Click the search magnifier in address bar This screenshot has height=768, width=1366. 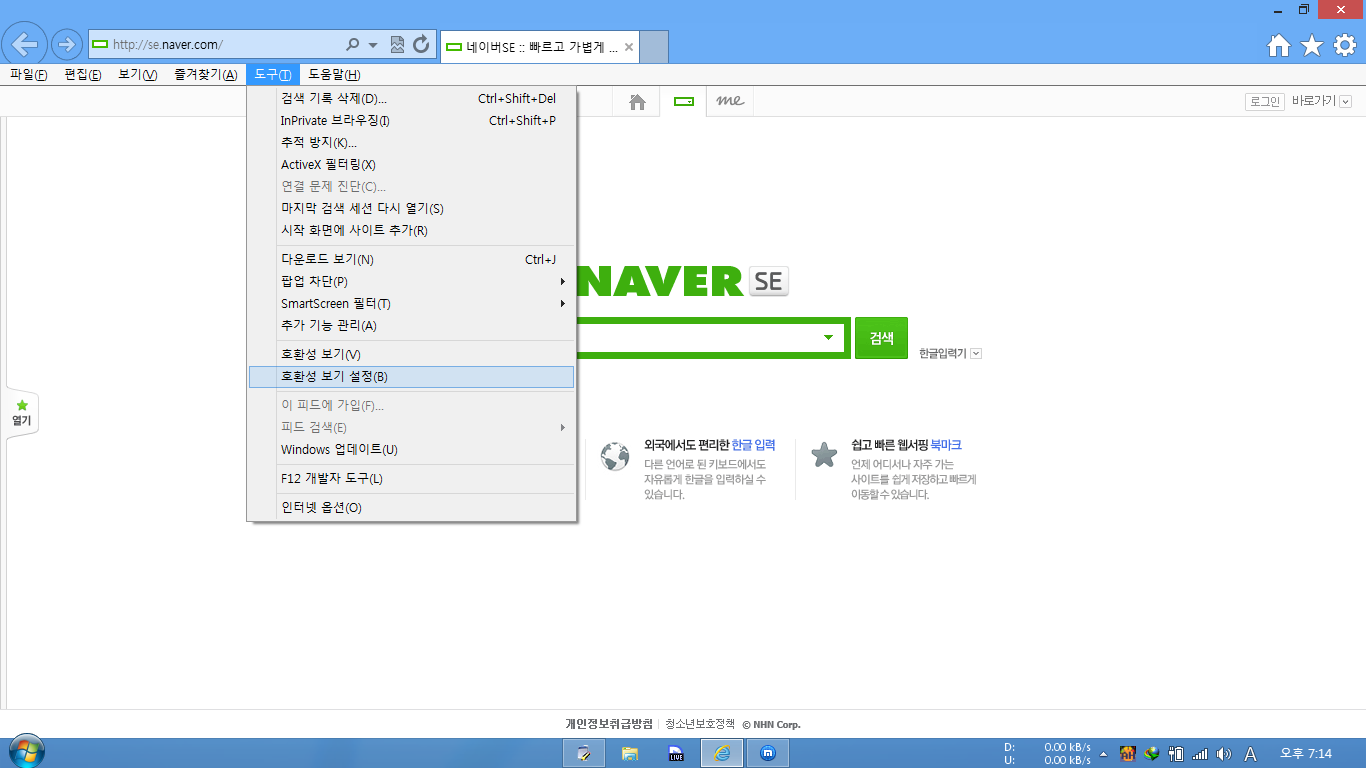[352, 45]
